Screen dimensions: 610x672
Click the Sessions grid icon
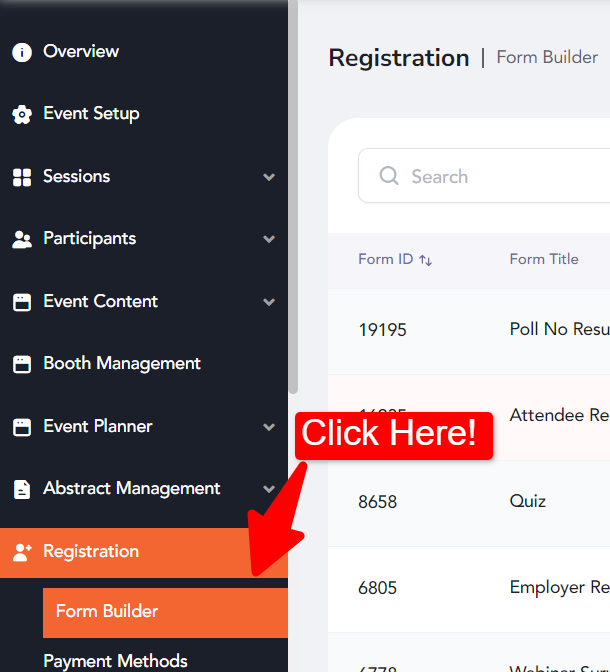[x=22, y=177]
